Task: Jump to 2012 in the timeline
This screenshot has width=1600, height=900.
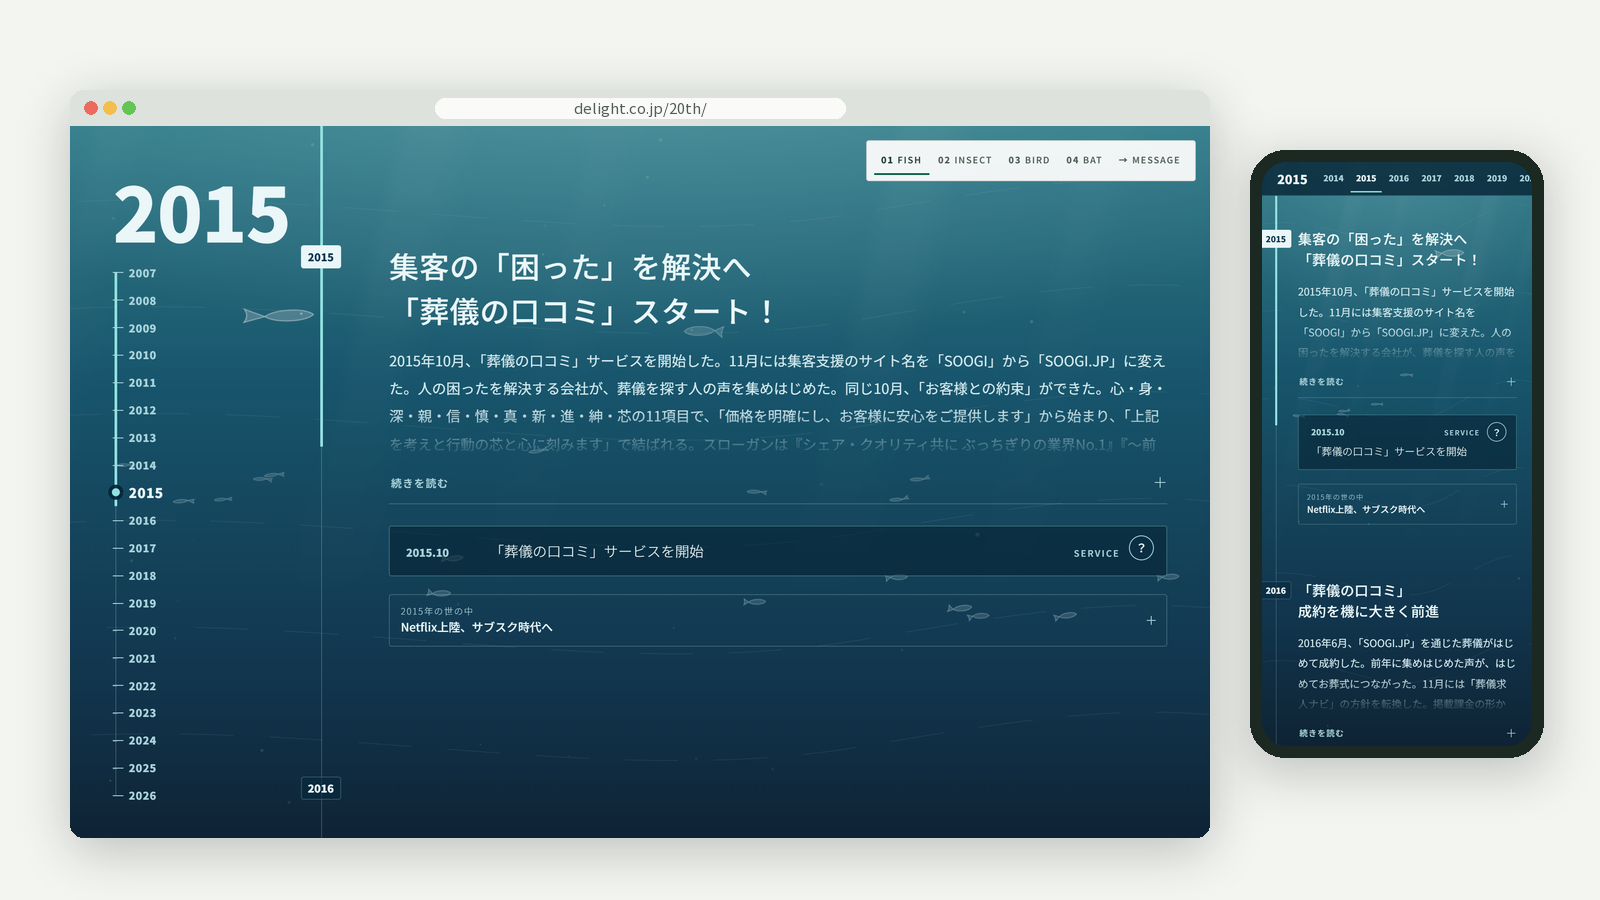Action: click(142, 411)
